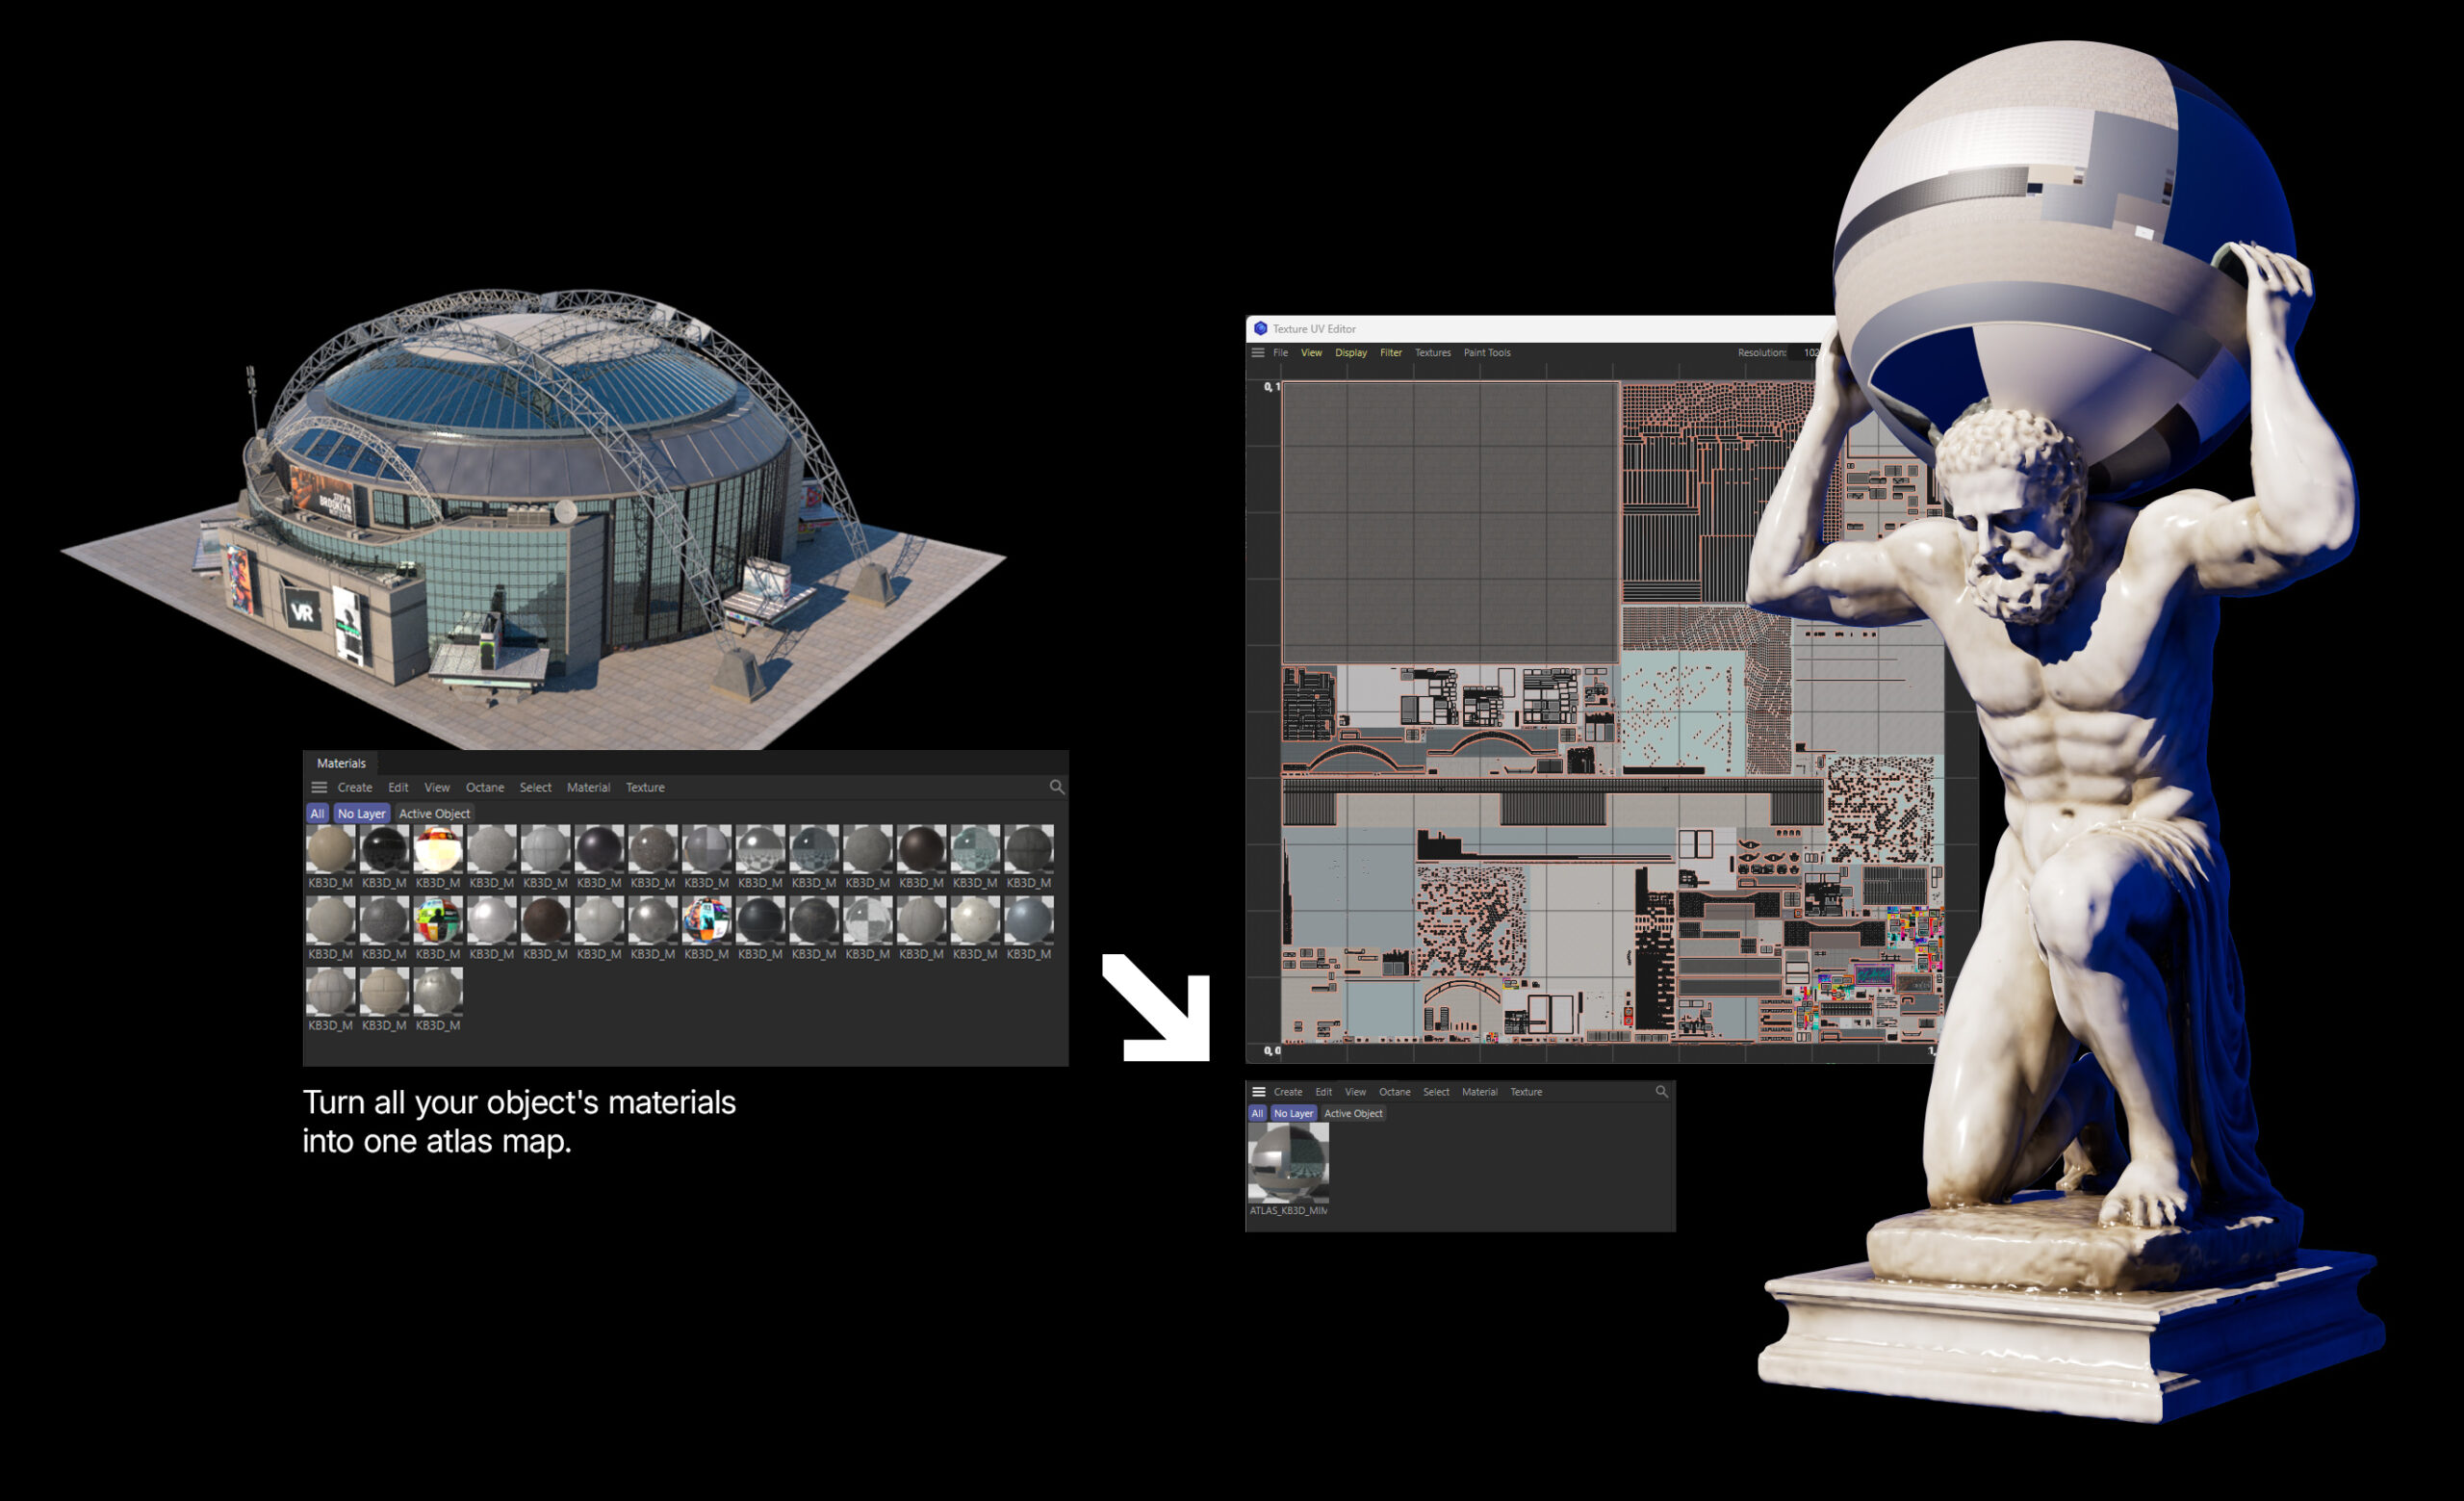Select All filter in the atlas material panel
The image size is (2464, 1501).
[1257, 1113]
